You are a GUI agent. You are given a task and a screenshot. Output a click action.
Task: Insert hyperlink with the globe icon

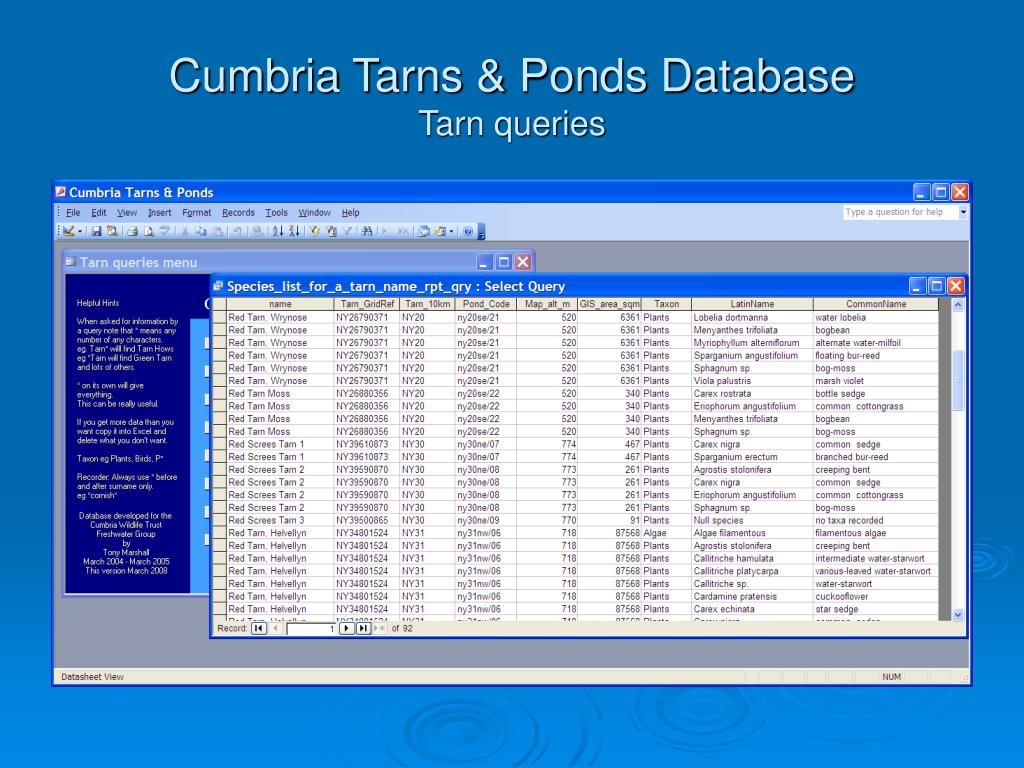click(257, 231)
